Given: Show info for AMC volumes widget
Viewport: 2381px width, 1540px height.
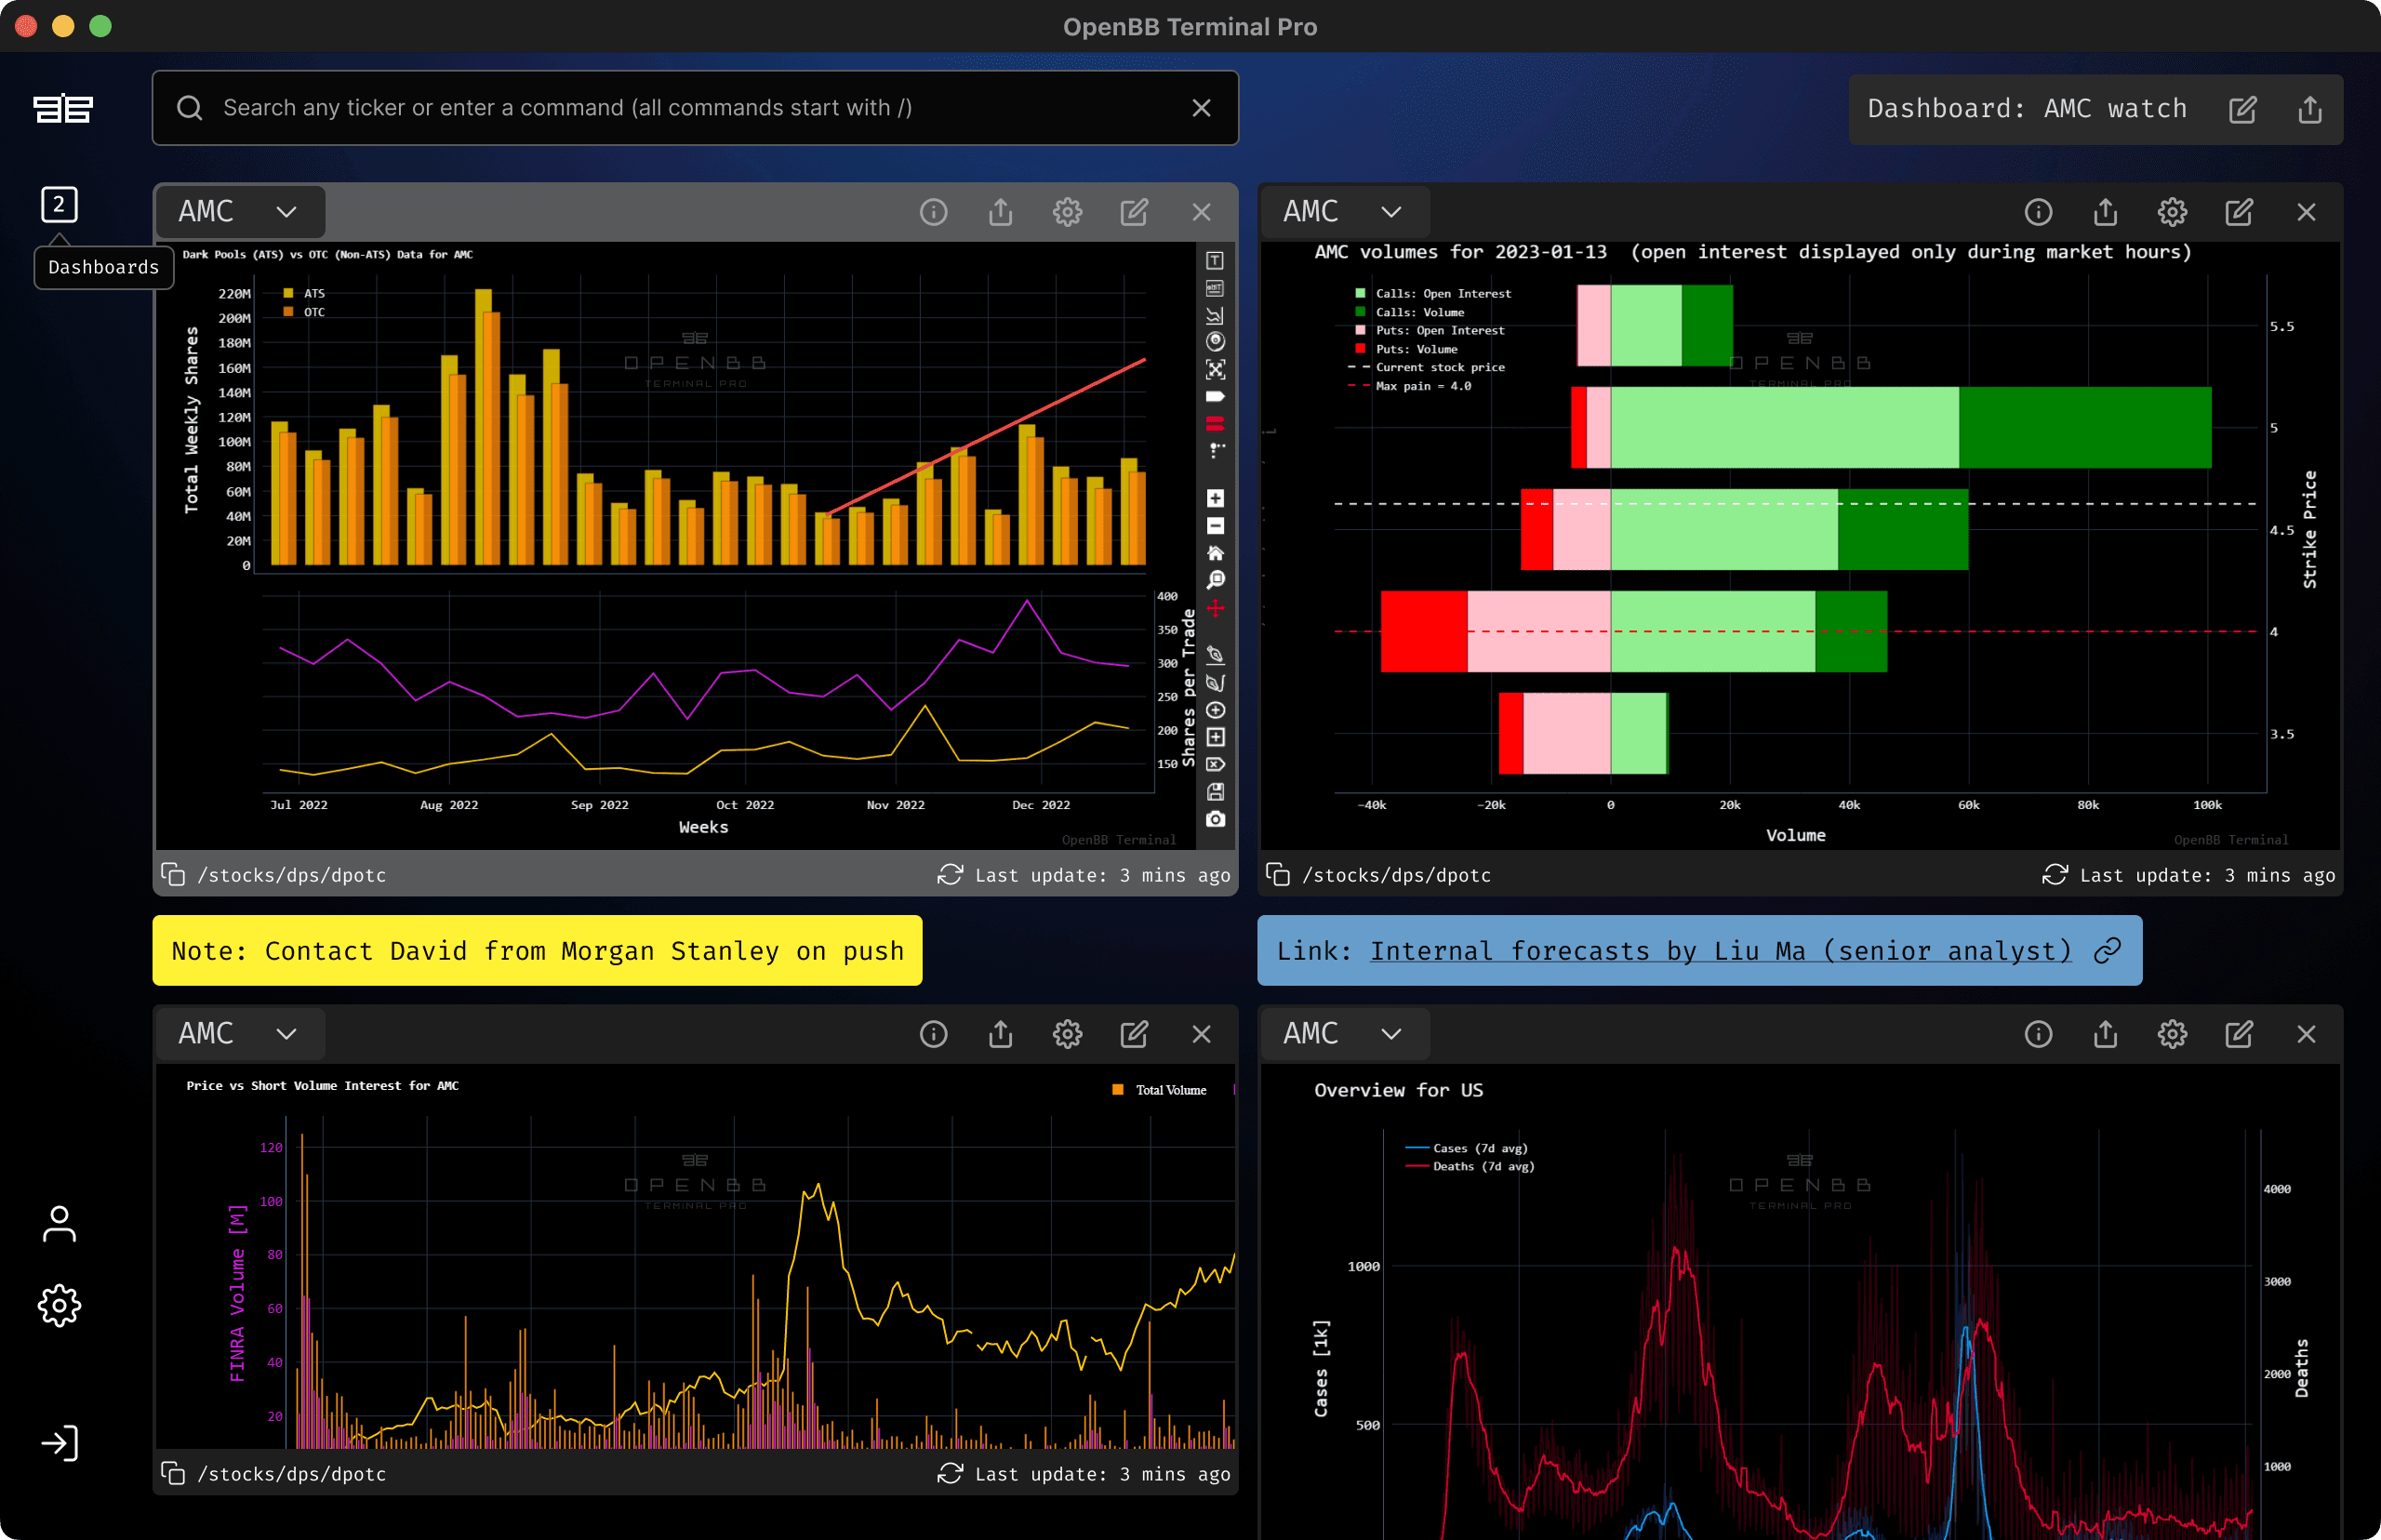Looking at the screenshot, I should tap(2038, 212).
